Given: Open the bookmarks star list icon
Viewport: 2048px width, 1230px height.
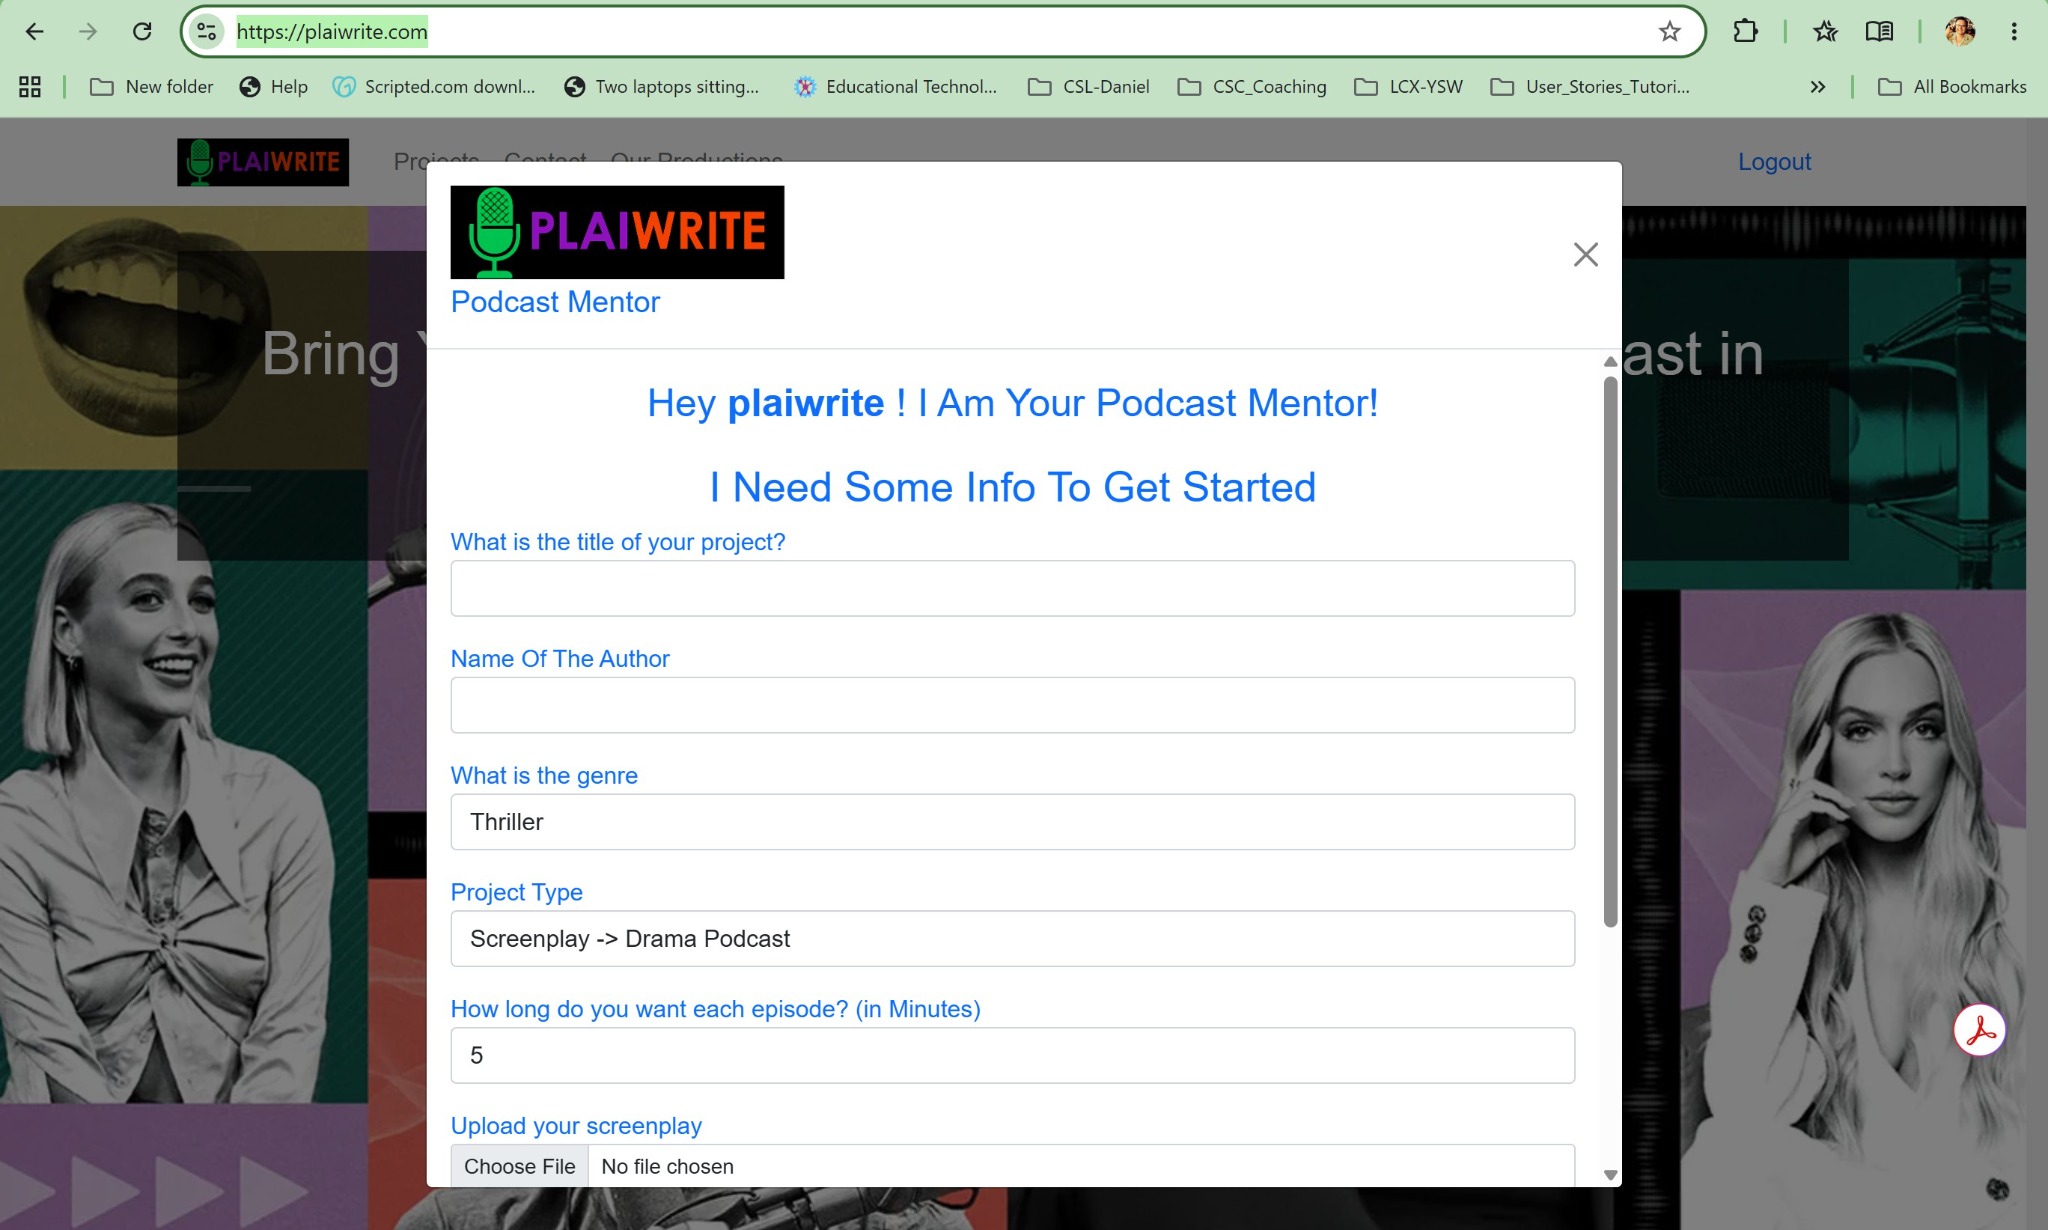Looking at the screenshot, I should [x=1825, y=32].
